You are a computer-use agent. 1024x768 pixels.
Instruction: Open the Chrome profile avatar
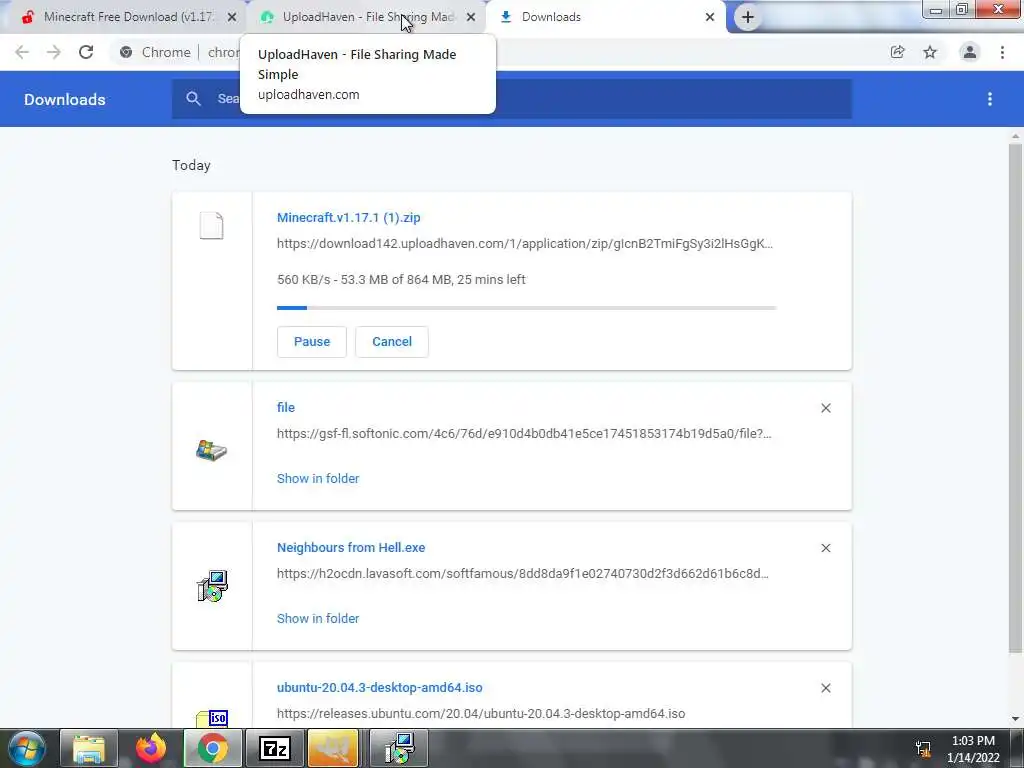(x=970, y=52)
